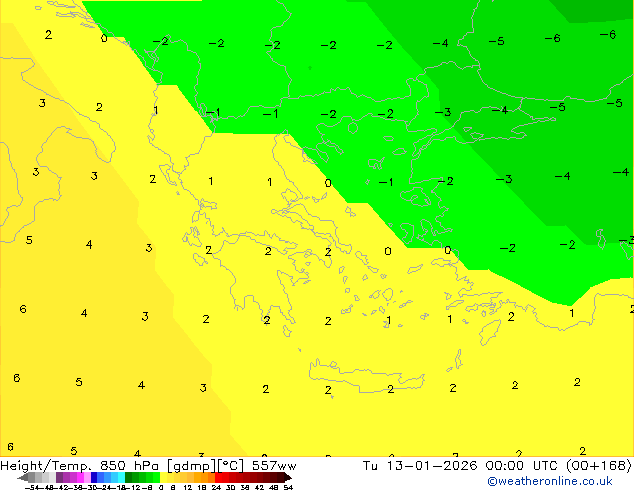Select the dark purple legend swatch
The image size is (634, 490).
coord(59,477)
